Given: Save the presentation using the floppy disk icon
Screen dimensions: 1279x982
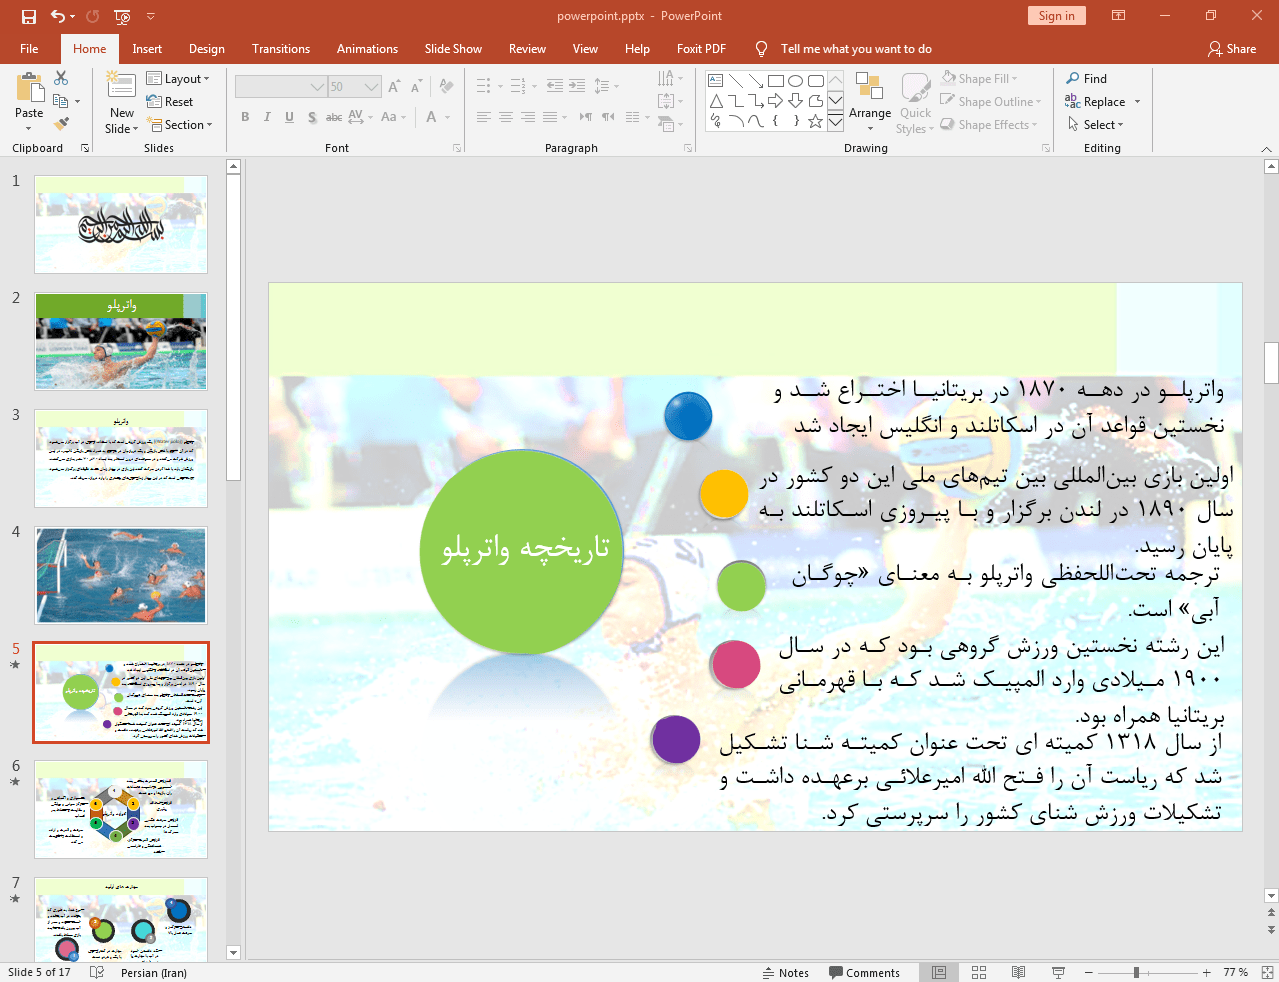Looking at the screenshot, I should 28,16.
